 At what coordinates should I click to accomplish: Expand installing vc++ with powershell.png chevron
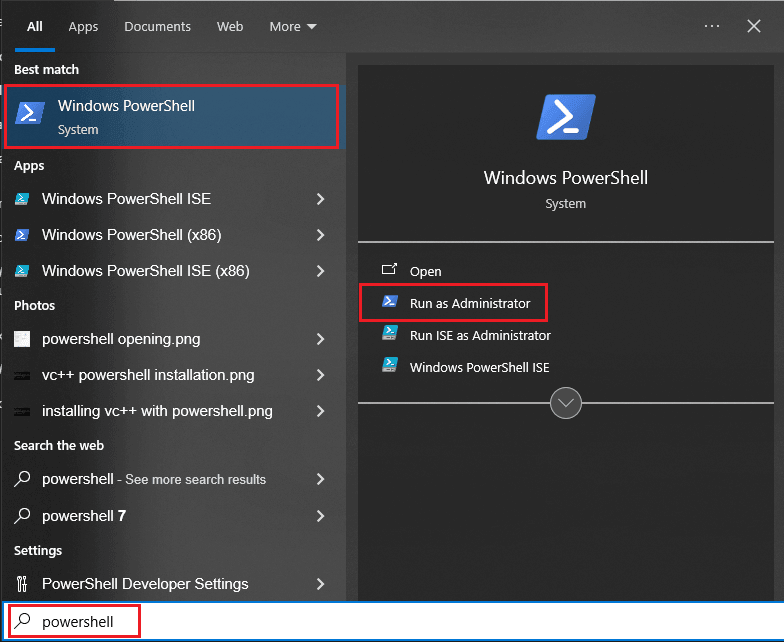coord(320,411)
